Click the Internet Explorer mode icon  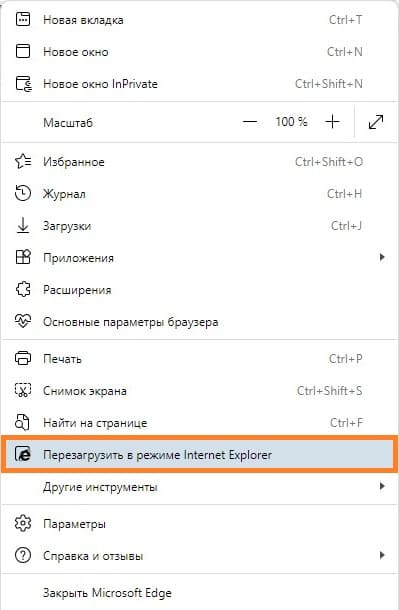[x=23, y=454]
